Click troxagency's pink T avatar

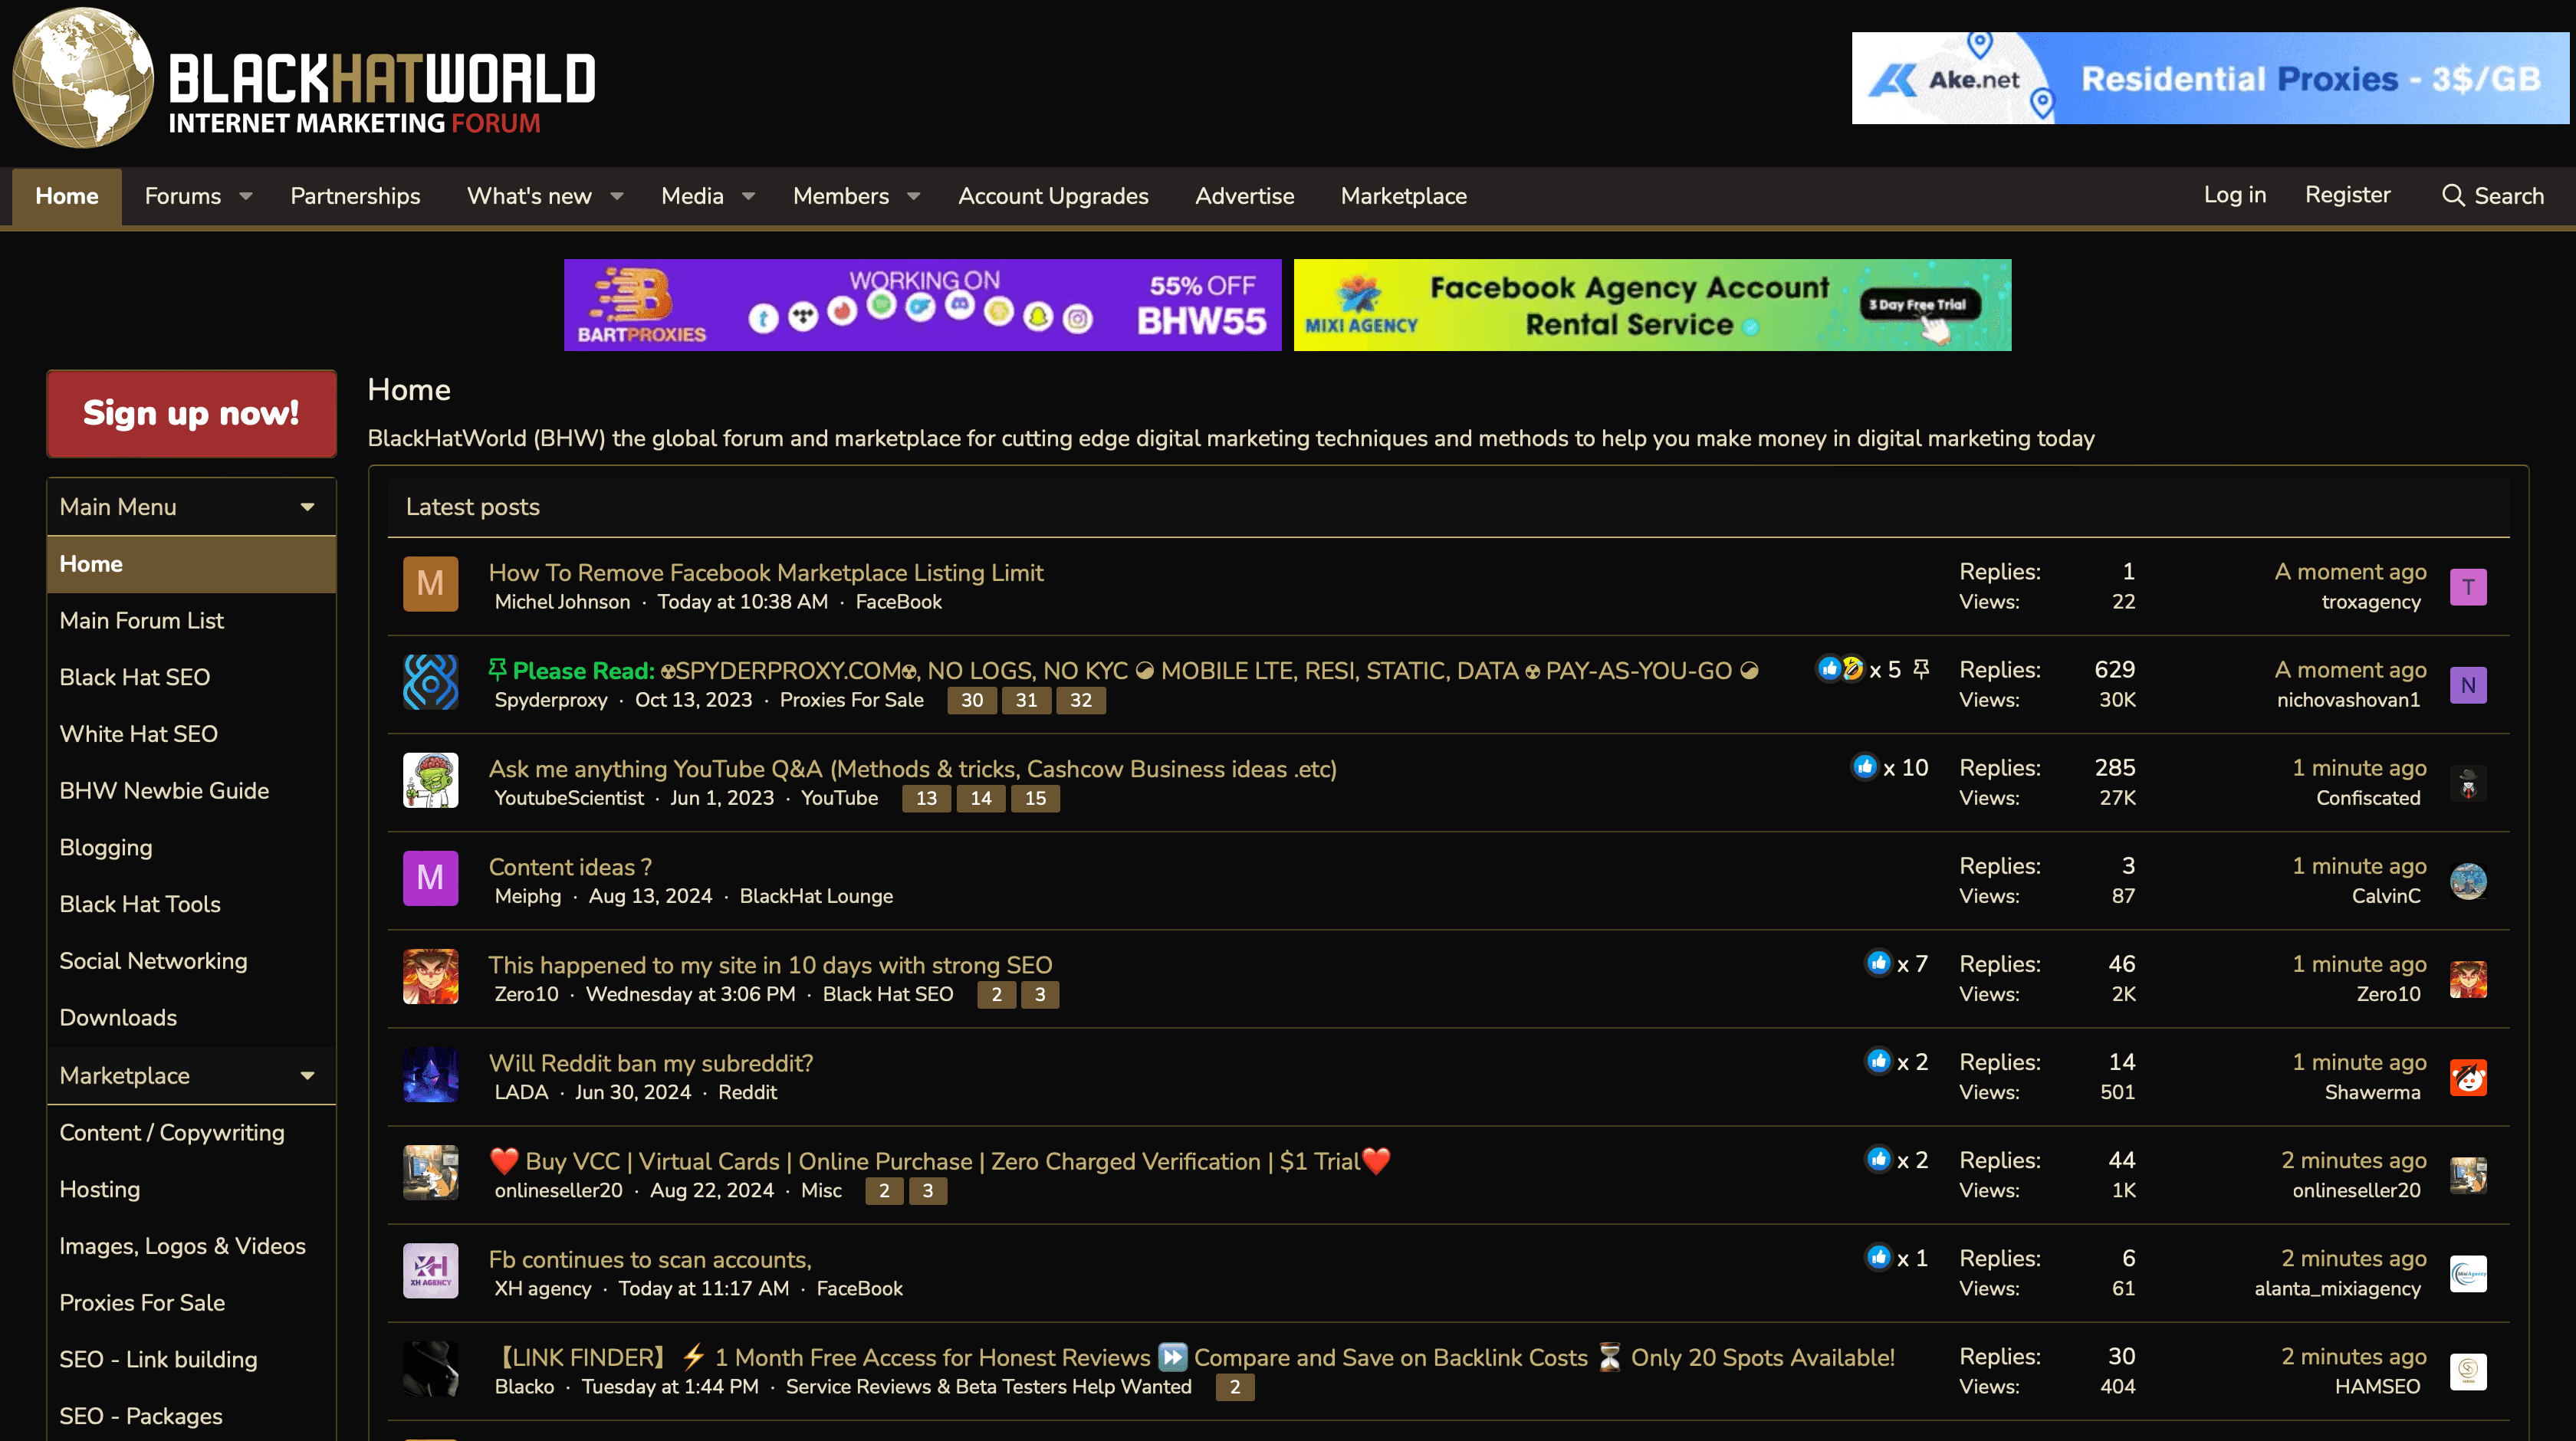pos(2468,587)
